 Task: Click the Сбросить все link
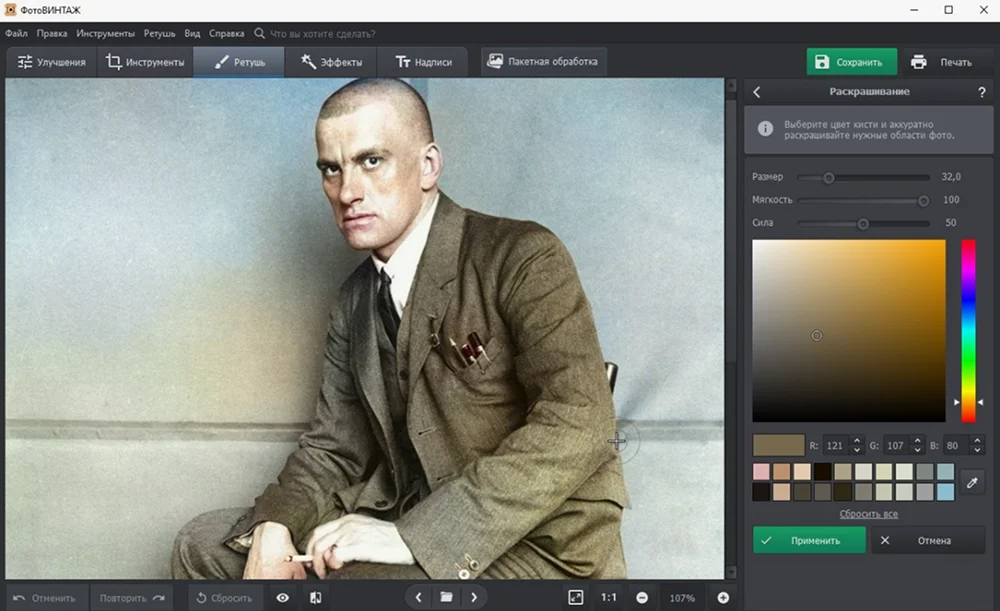[x=868, y=514]
